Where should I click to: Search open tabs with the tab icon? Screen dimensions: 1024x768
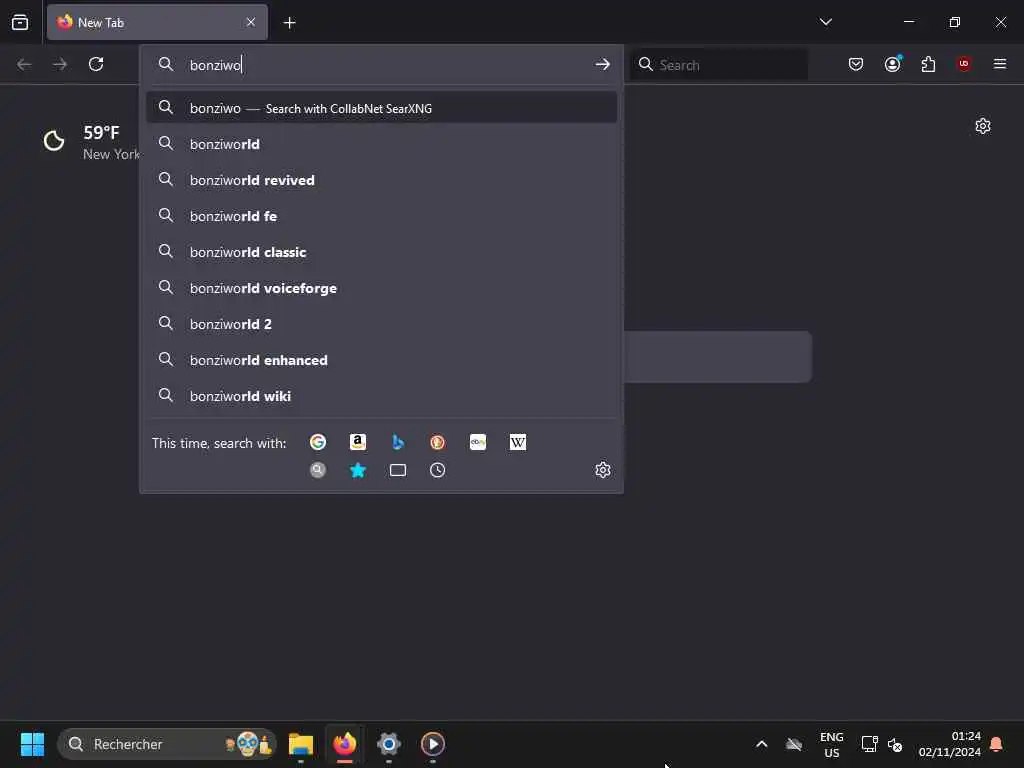(x=398, y=470)
